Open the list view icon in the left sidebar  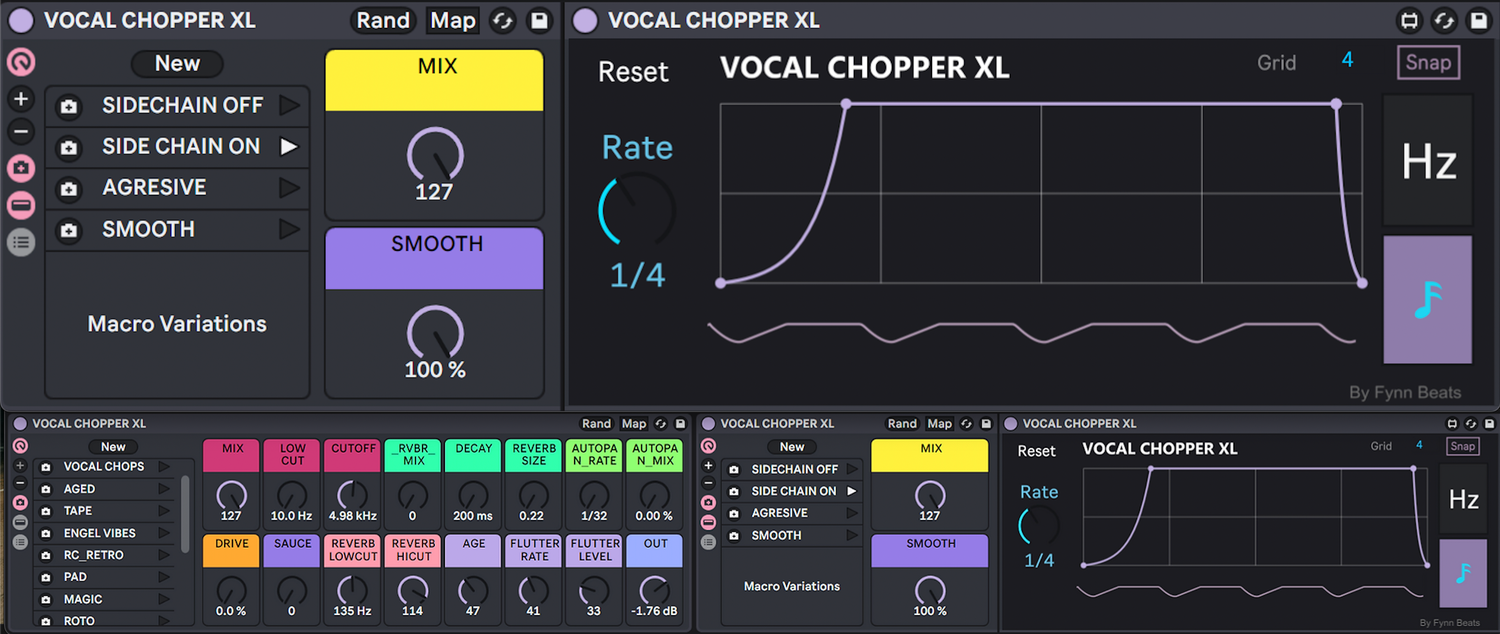21,242
